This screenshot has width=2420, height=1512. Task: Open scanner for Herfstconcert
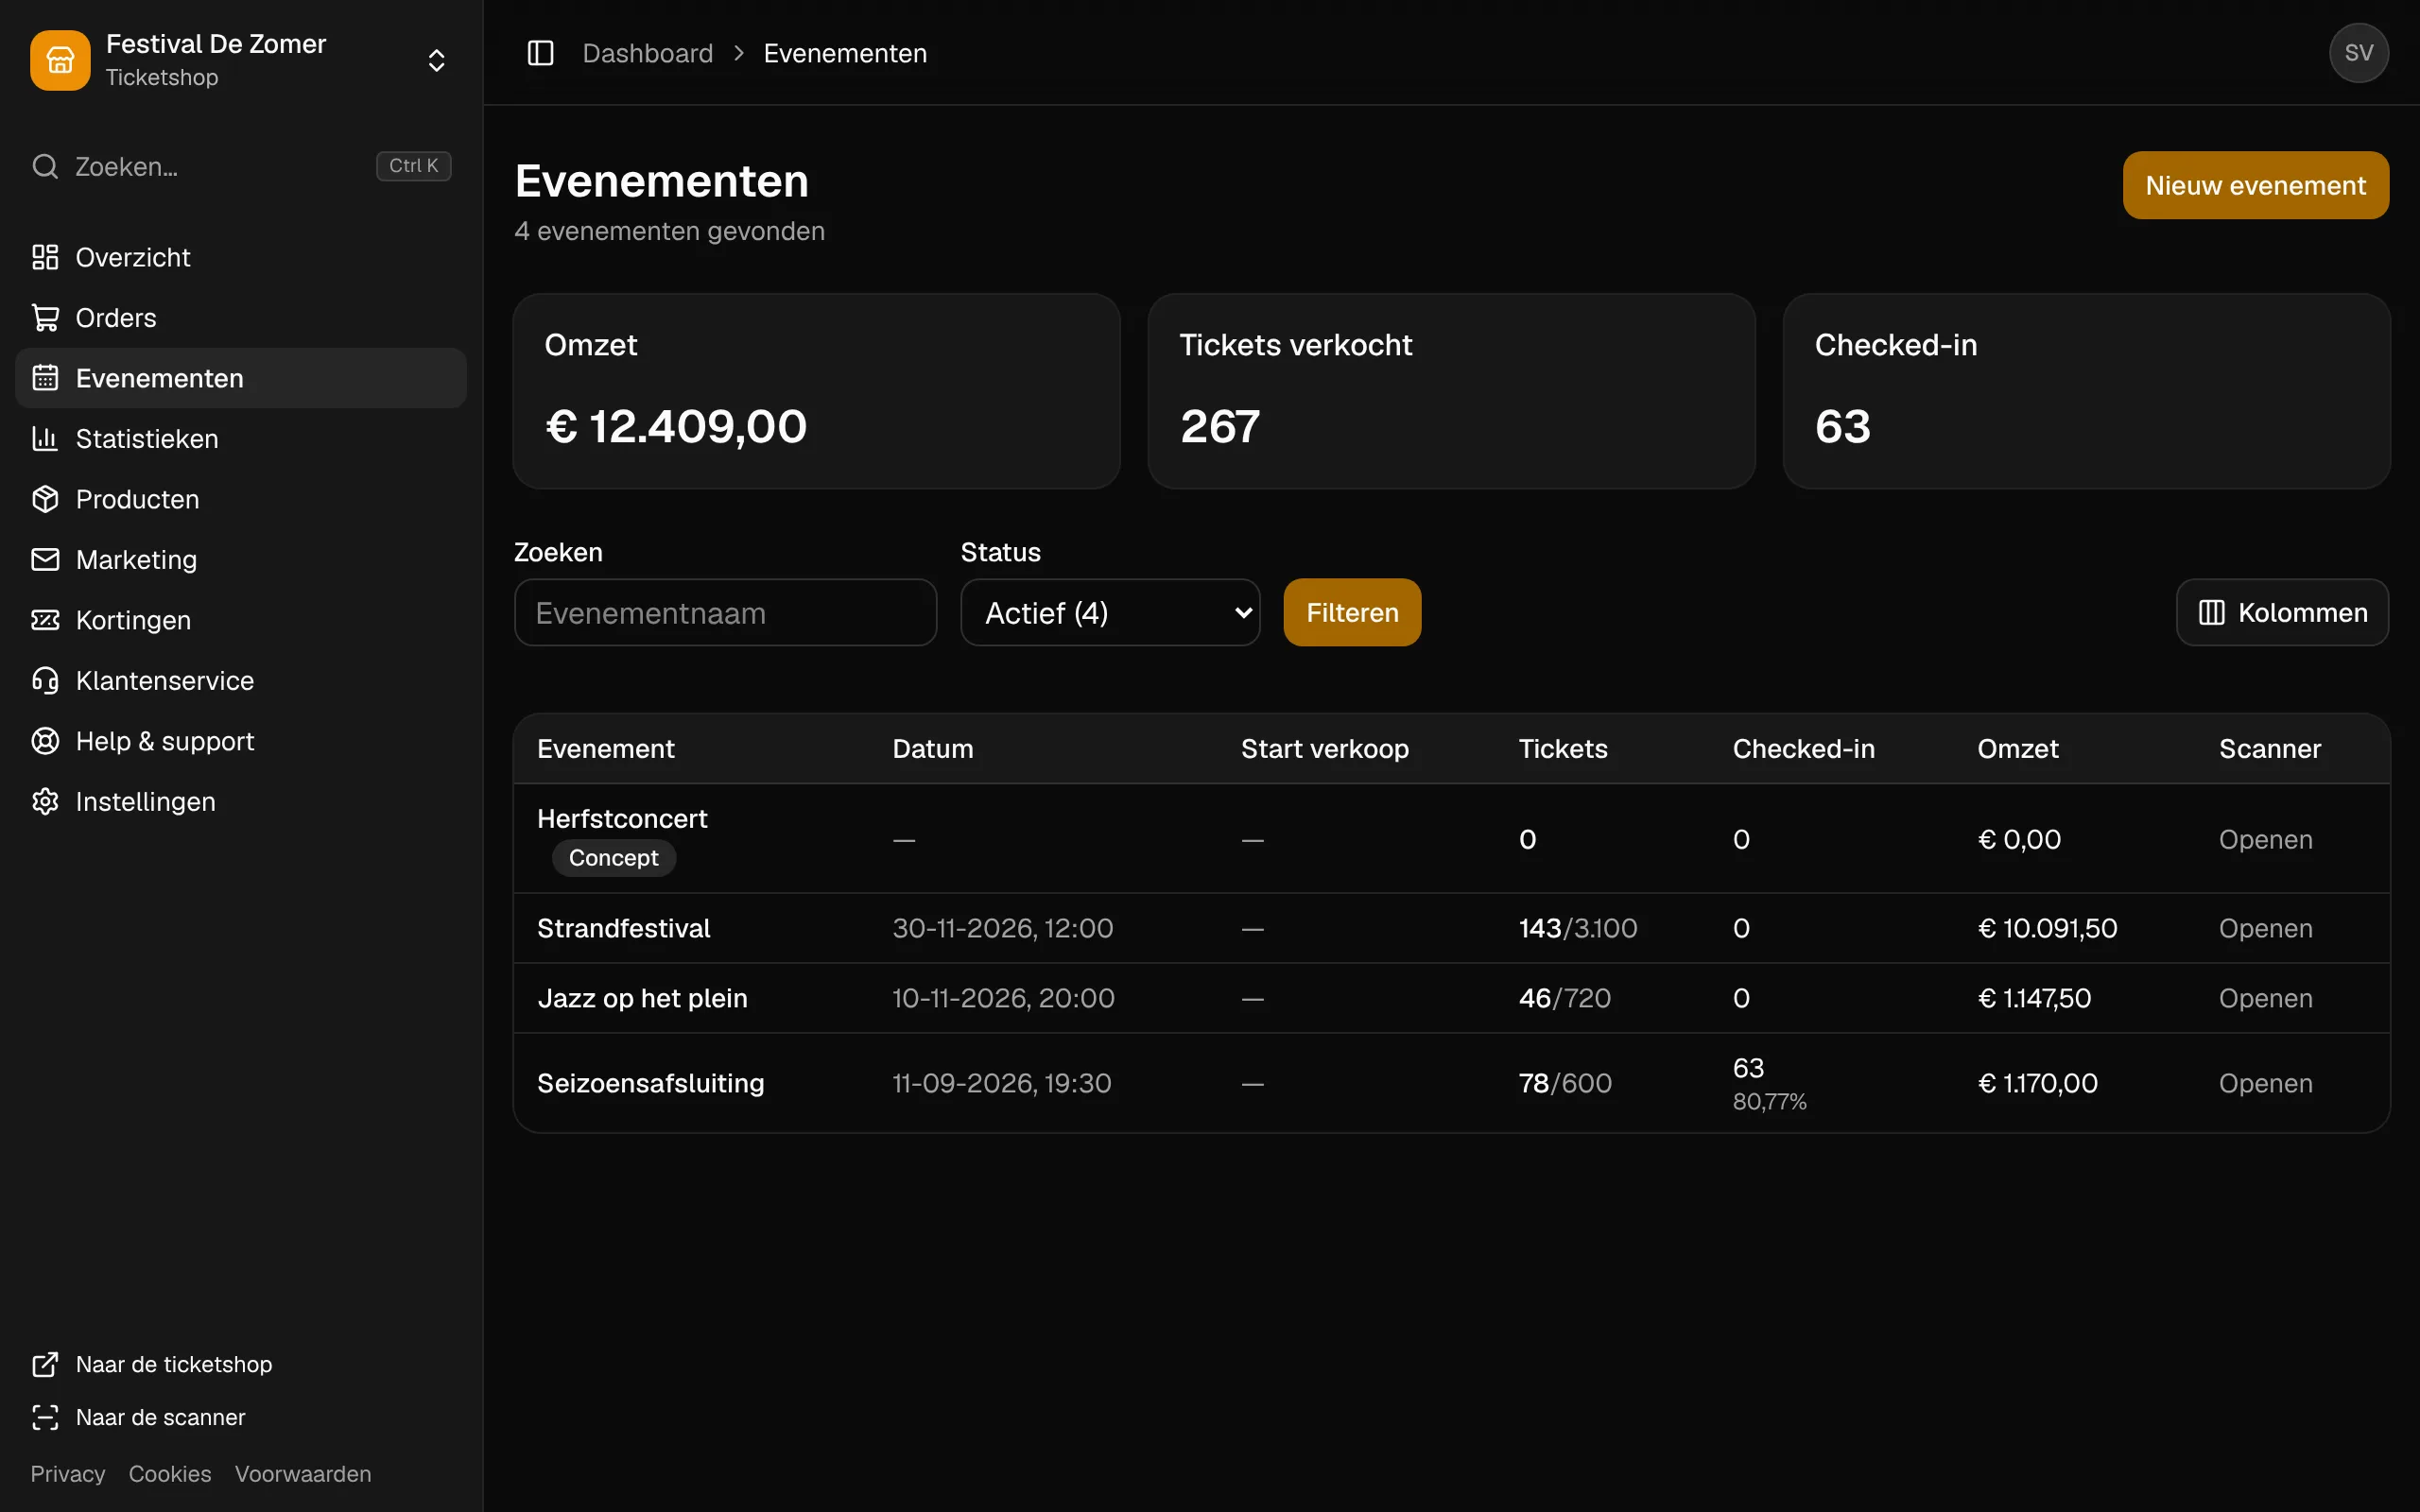[x=2265, y=839]
